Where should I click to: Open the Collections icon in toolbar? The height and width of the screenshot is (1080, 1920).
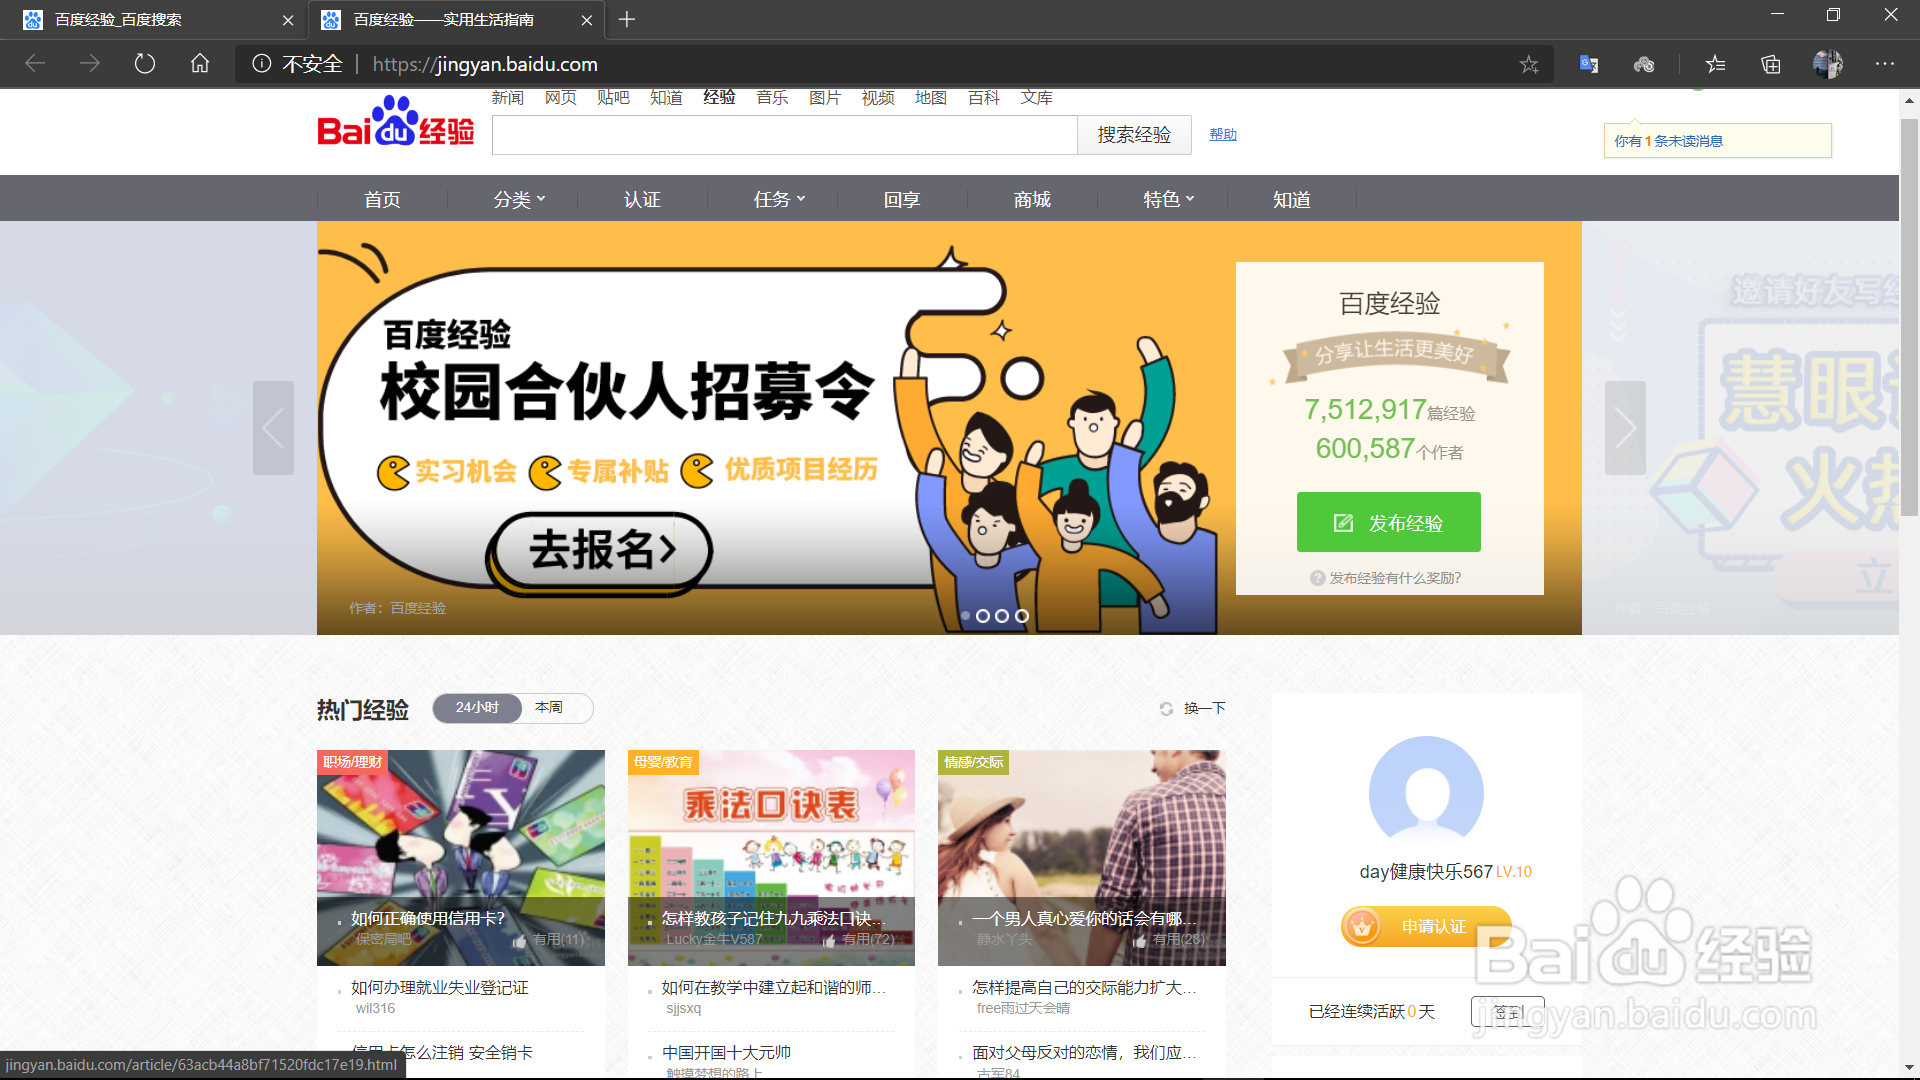pyautogui.click(x=1771, y=64)
